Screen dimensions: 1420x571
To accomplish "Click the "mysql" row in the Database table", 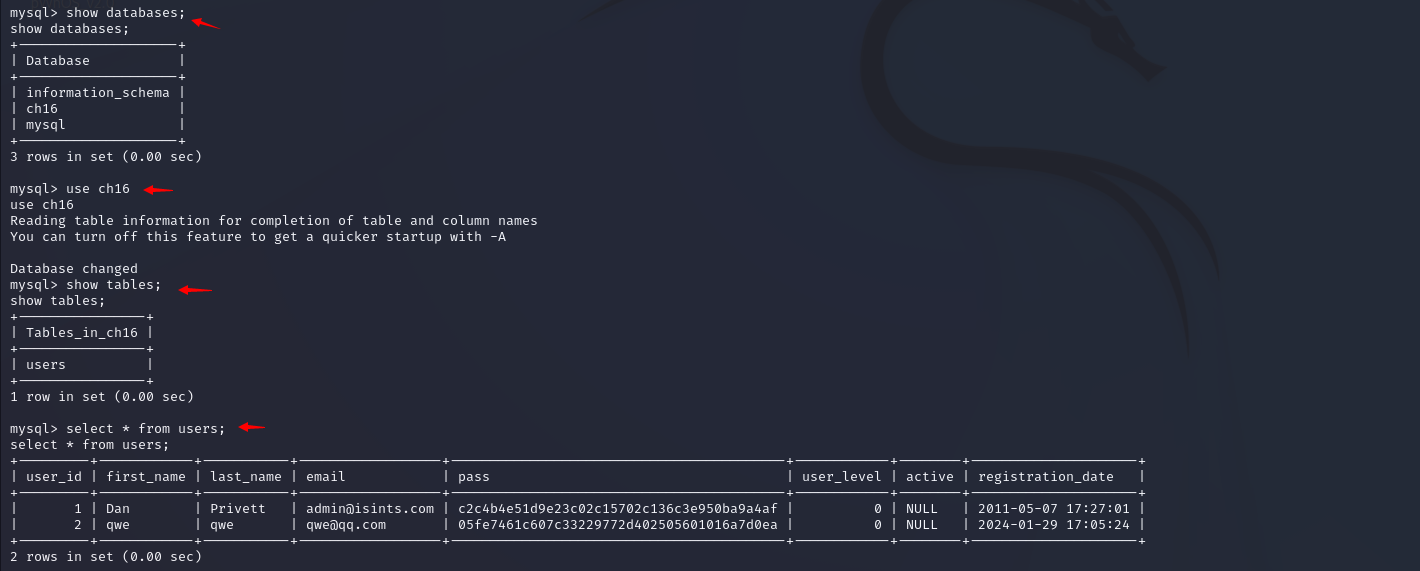I will coord(46,124).
